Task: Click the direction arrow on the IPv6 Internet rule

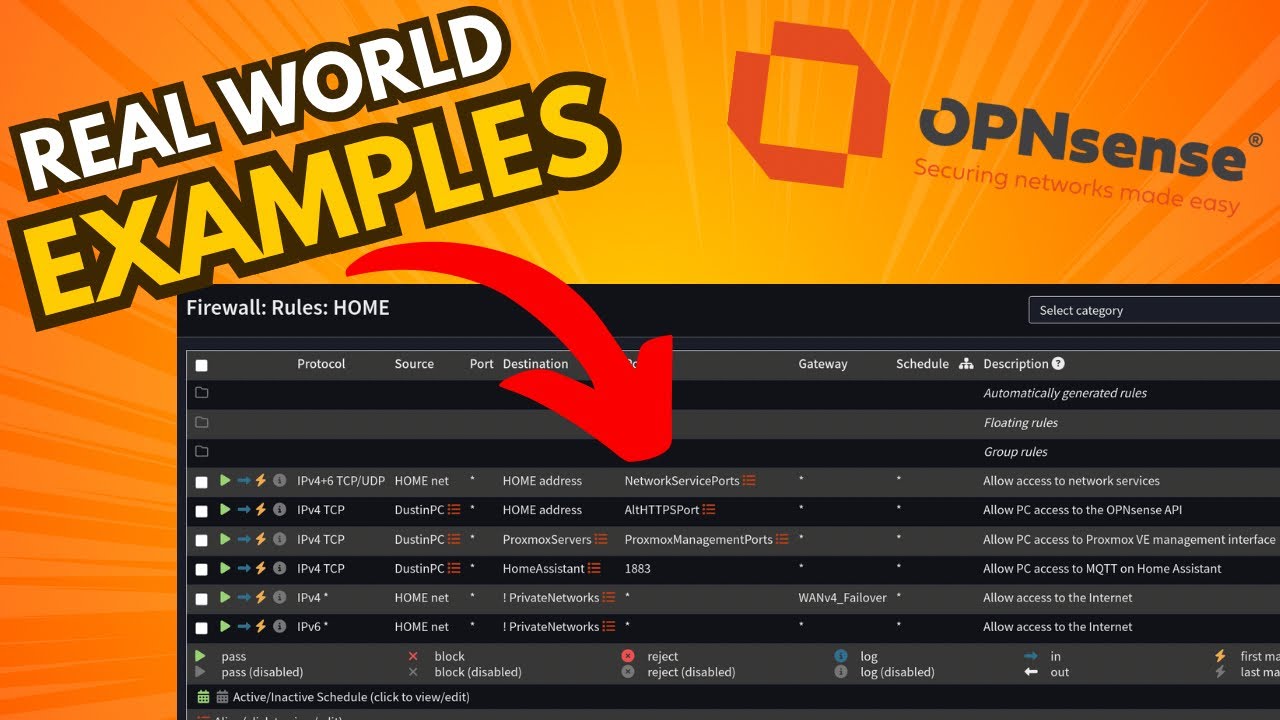Action: pyautogui.click(x=244, y=627)
